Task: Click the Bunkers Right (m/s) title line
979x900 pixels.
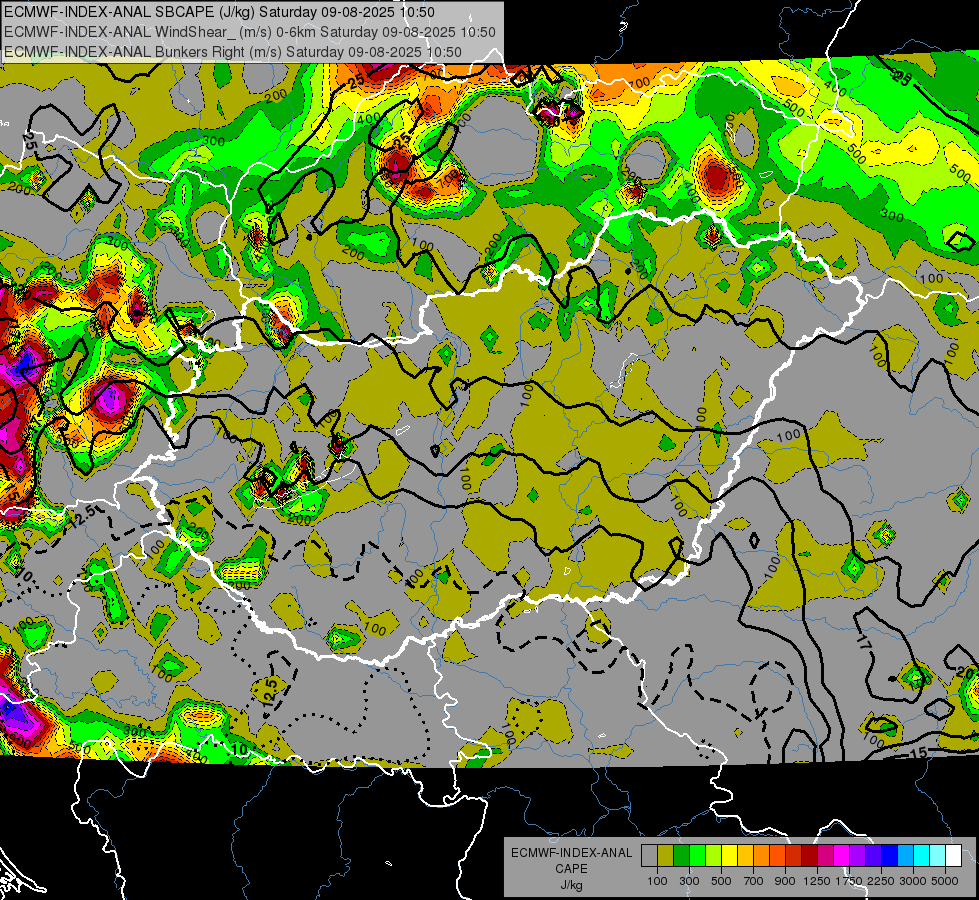Action: (x=232, y=52)
